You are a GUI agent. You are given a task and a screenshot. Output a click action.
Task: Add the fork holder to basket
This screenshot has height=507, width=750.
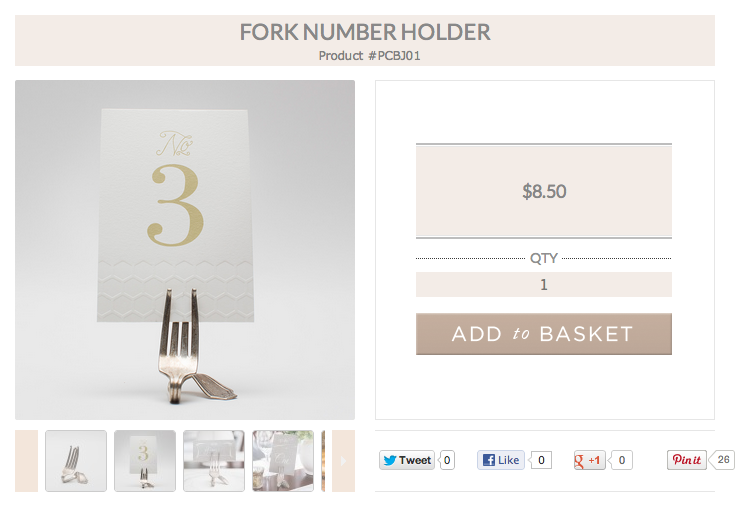click(x=544, y=334)
